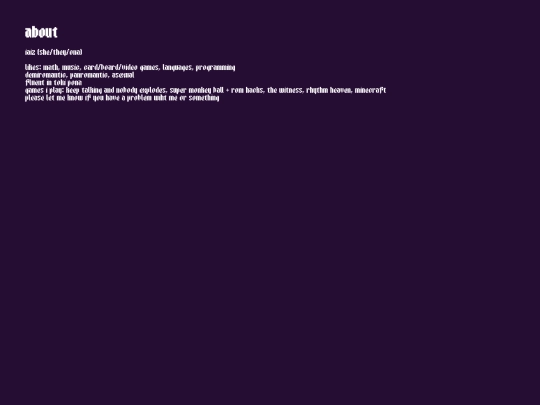This screenshot has width=540, height=405.
Task: Click the "about" page heading
Action: 41,32
